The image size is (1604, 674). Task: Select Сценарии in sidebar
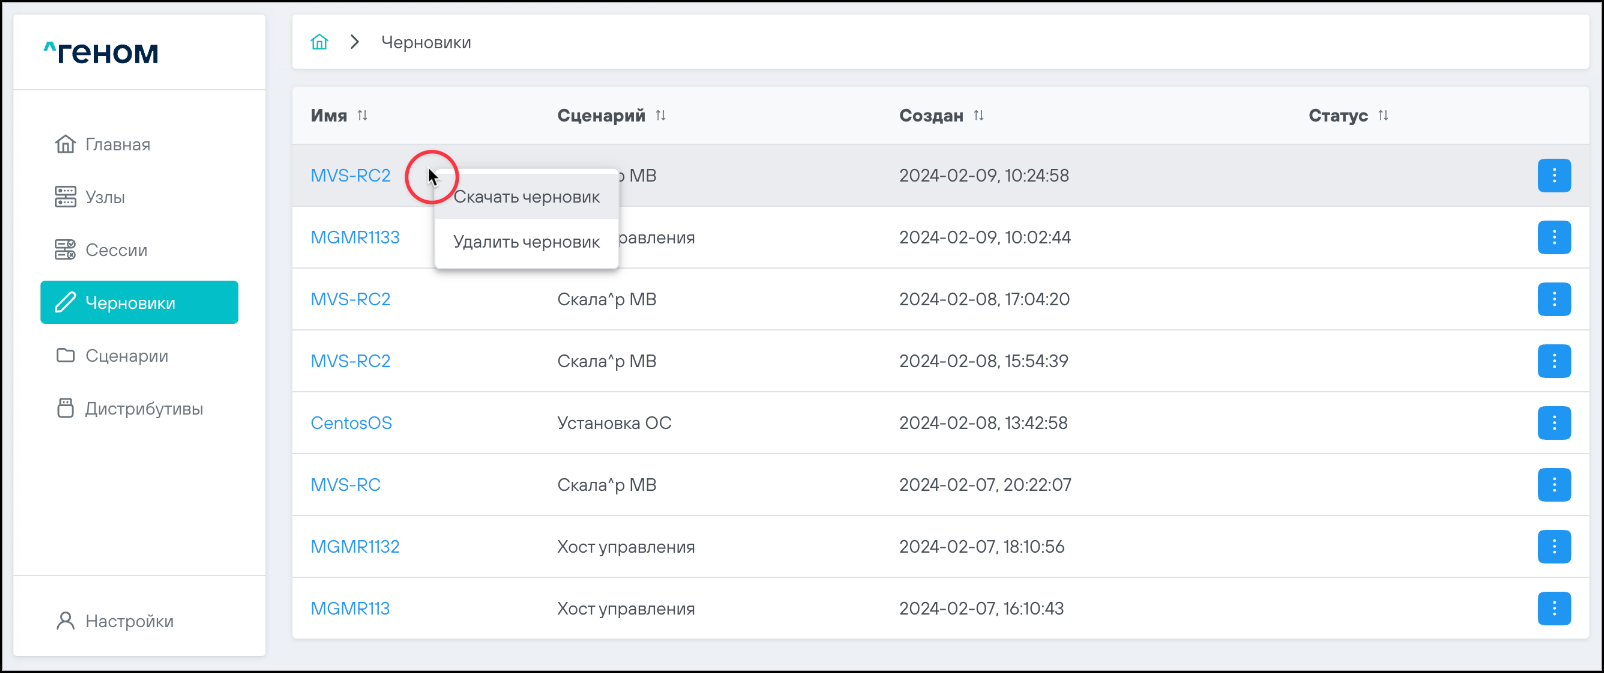click(x=126, y=356)
